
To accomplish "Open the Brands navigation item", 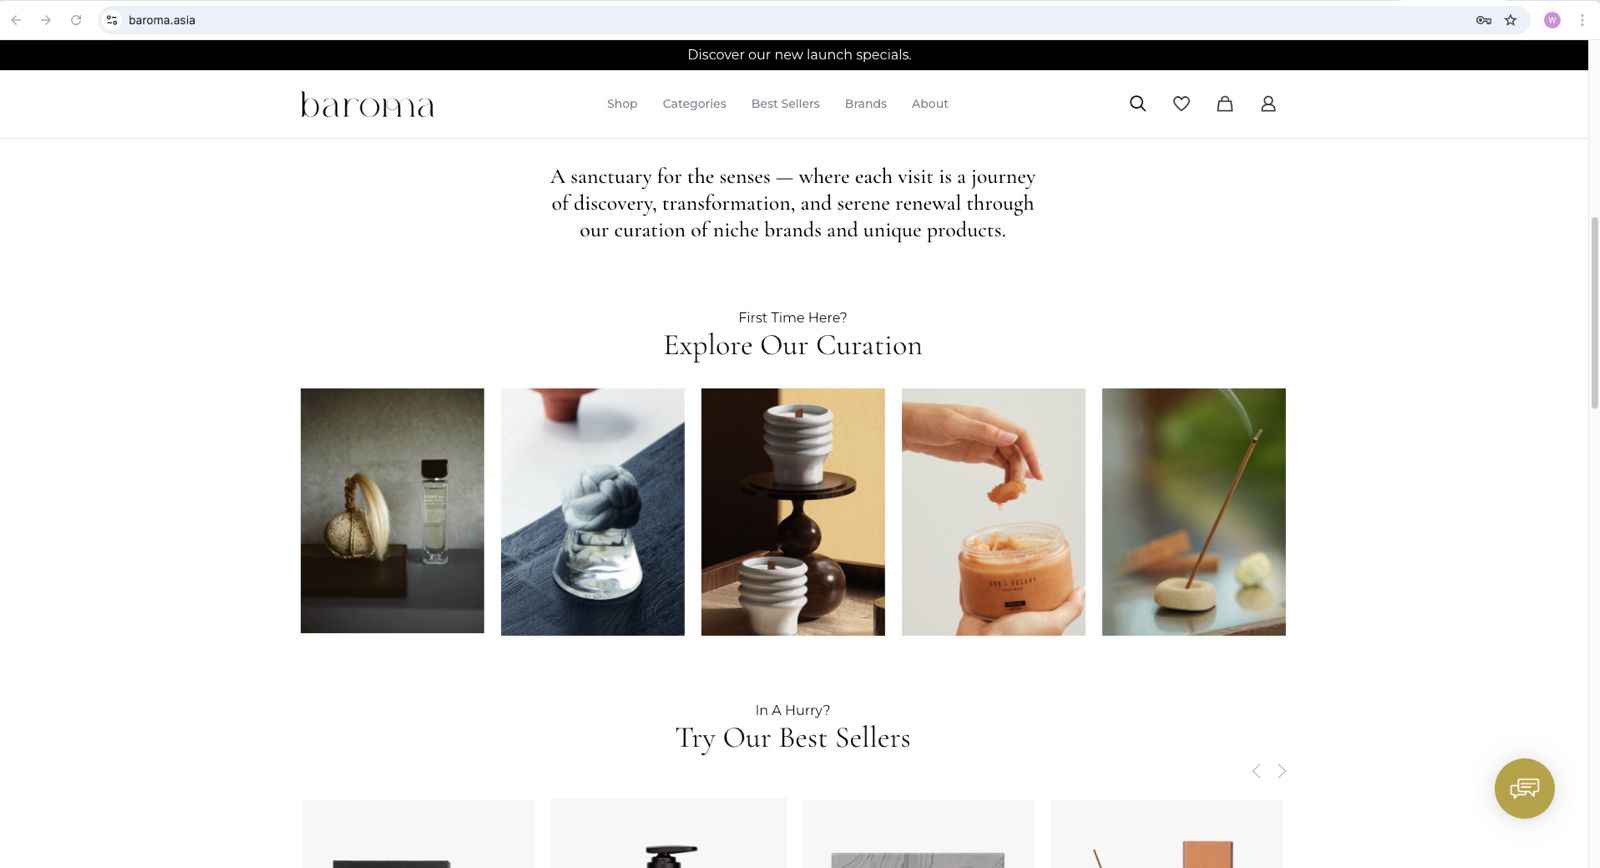I will [x=865, y=104].
